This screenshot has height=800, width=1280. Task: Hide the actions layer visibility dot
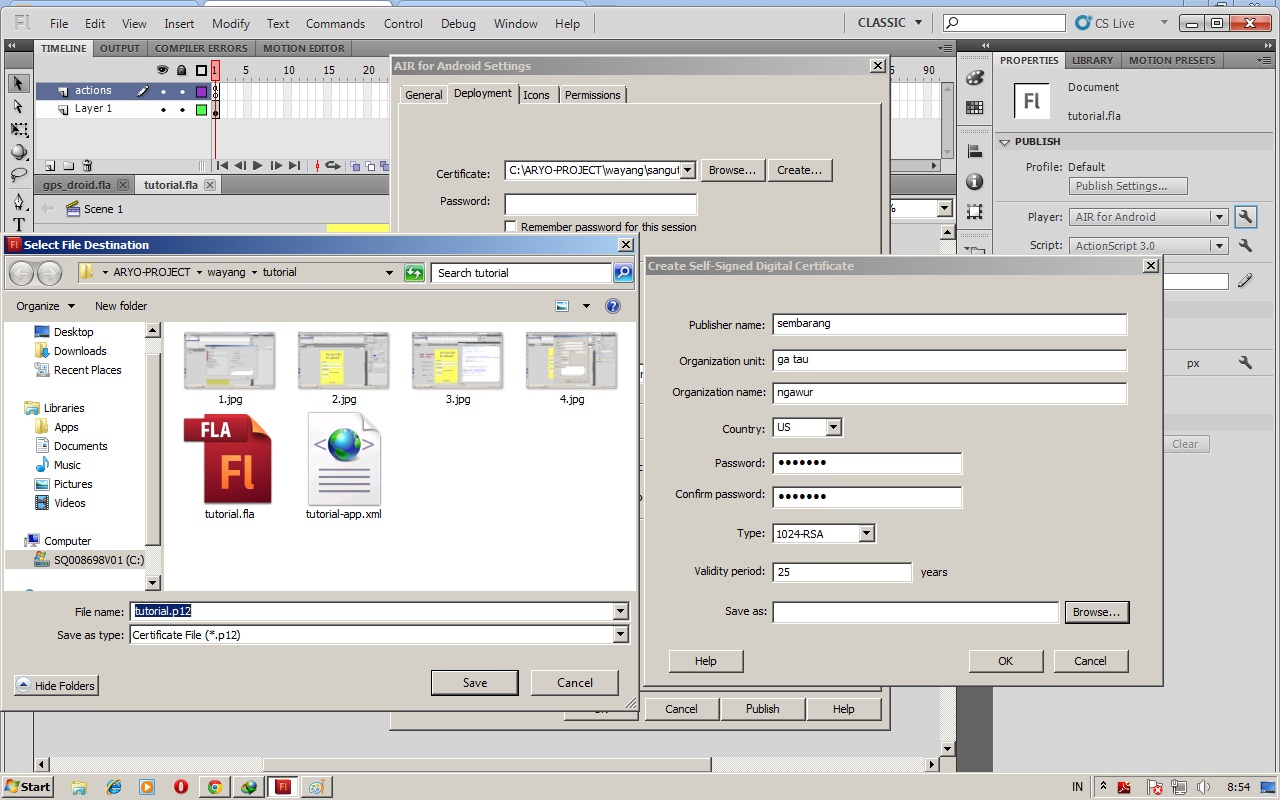[x=163, y=92]
